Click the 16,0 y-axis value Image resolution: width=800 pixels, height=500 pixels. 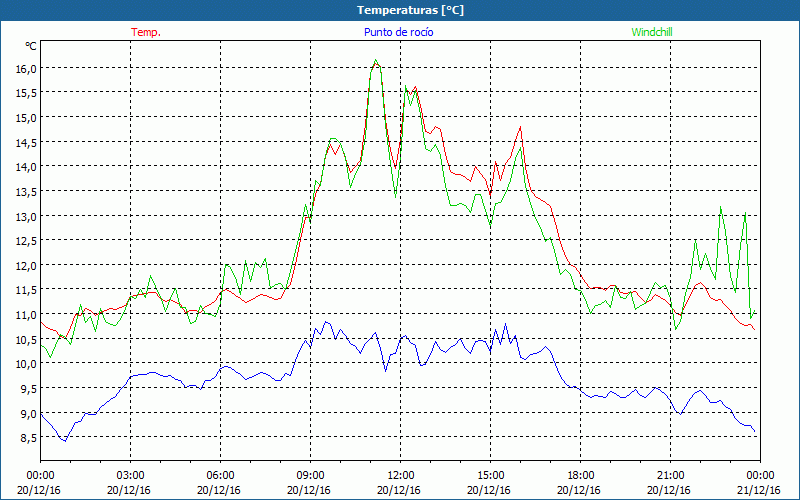[x=26, y=68]
